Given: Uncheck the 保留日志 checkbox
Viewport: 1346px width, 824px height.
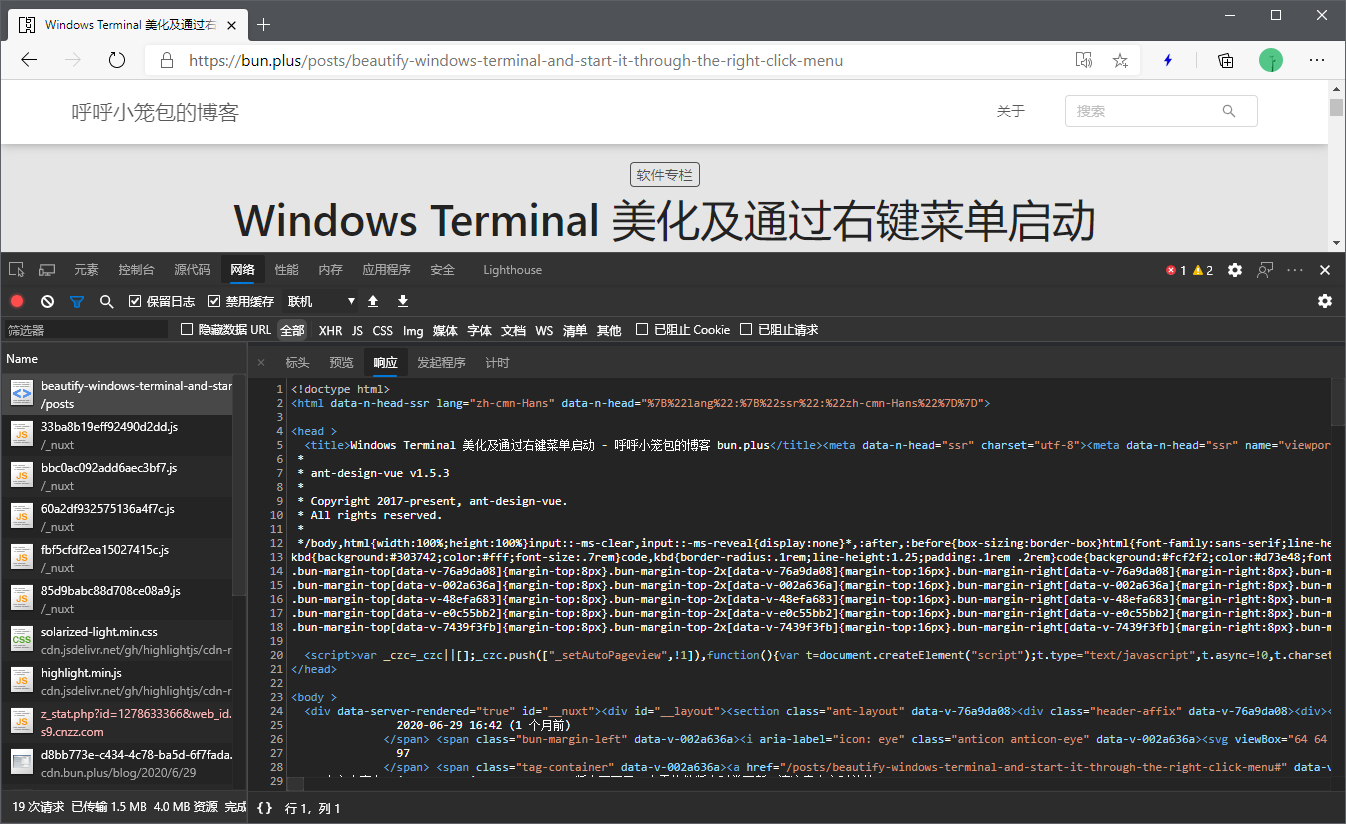Looking at the screenshot, I should coord(136,301).
